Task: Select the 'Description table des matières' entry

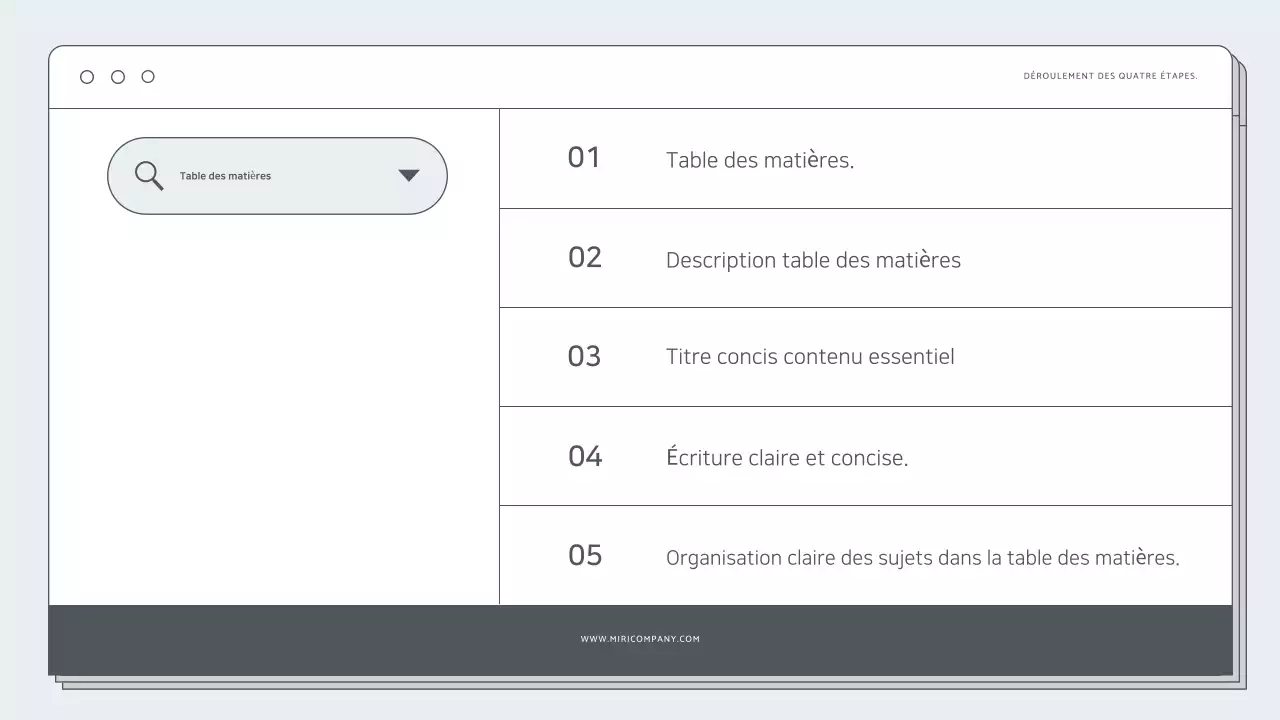Action: [x=813, y=259]
